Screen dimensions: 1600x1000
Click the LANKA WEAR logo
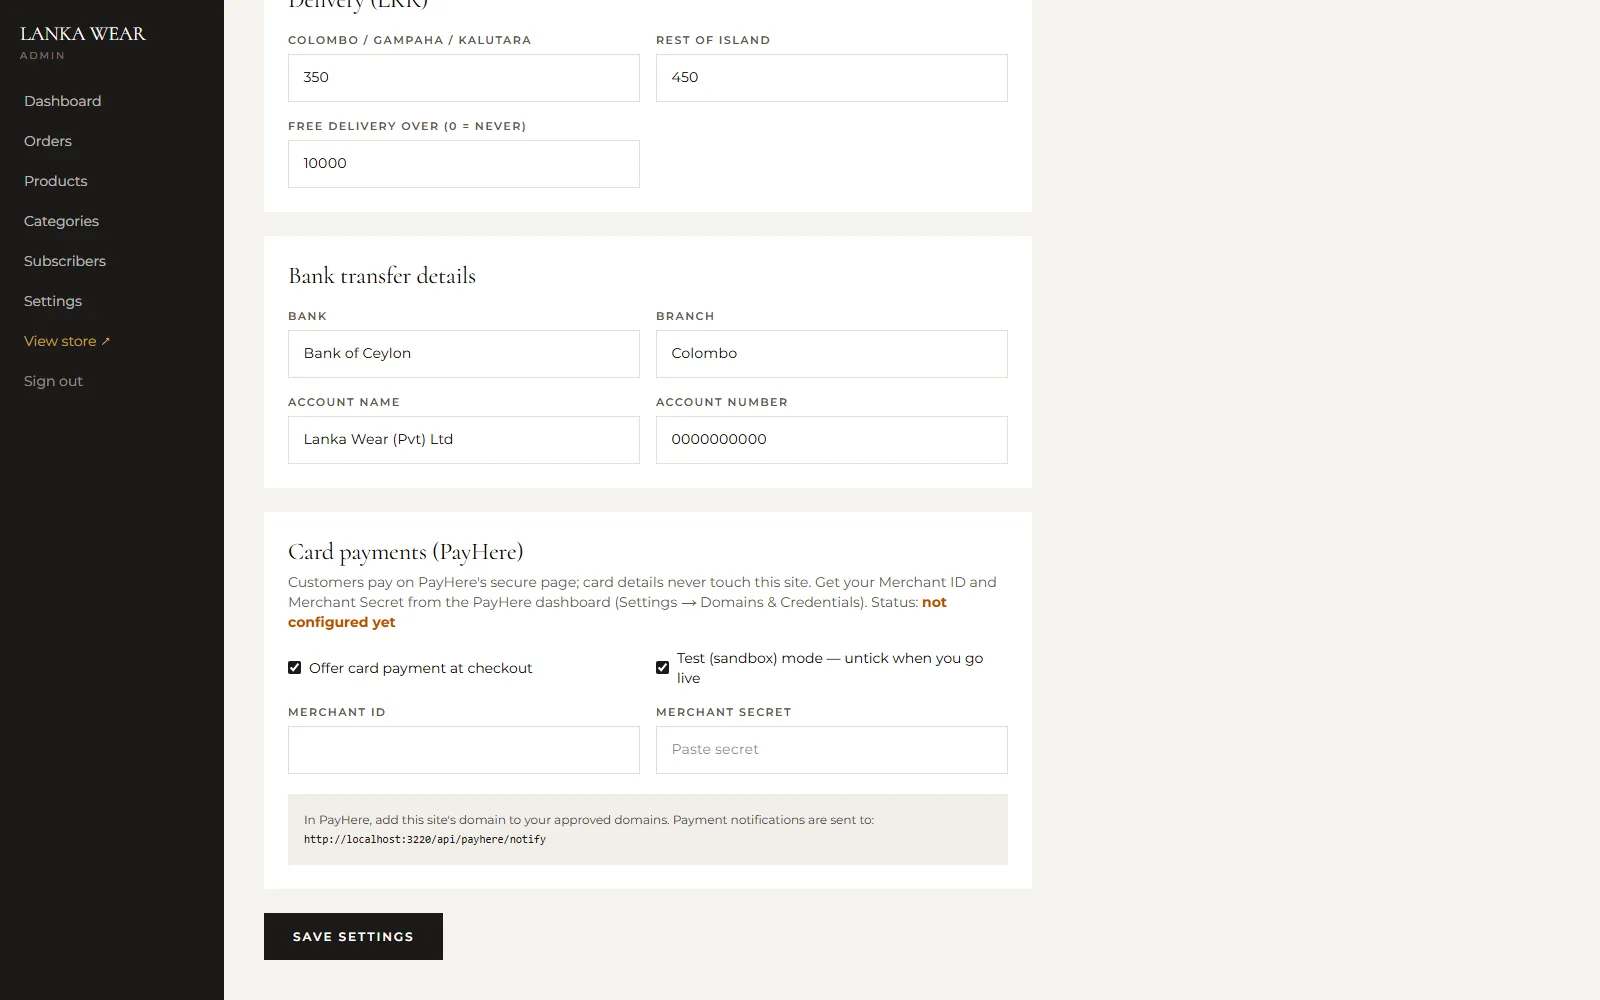(x=83, y=34)
